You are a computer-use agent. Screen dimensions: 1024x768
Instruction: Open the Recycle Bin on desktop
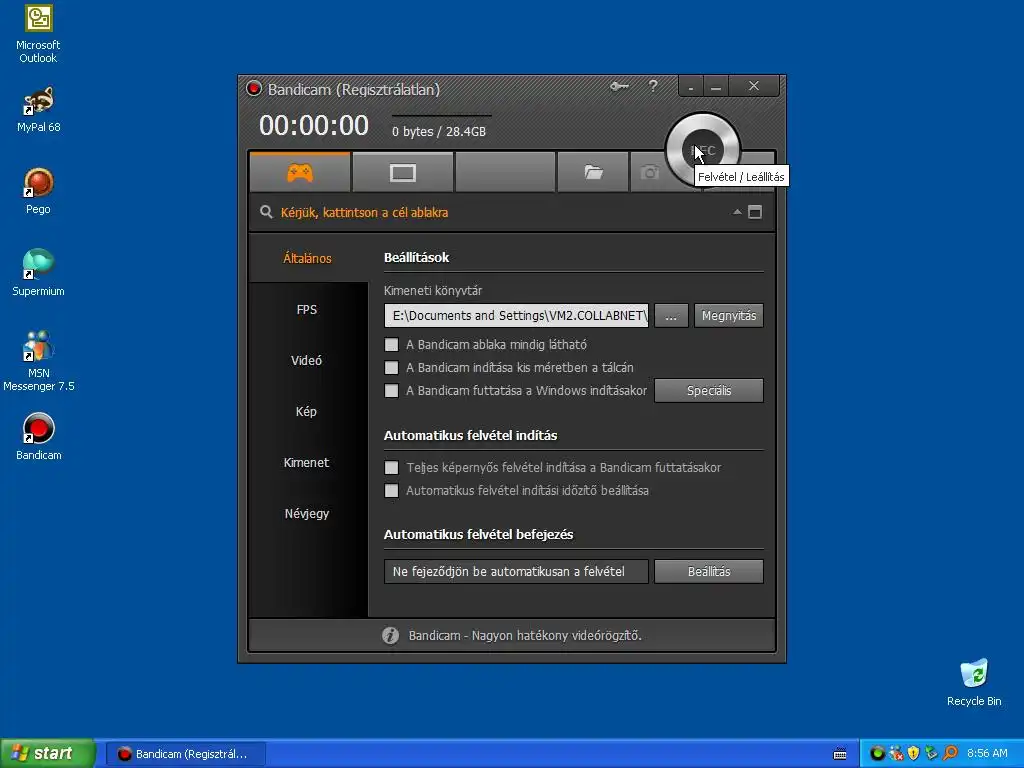point(974,682)
